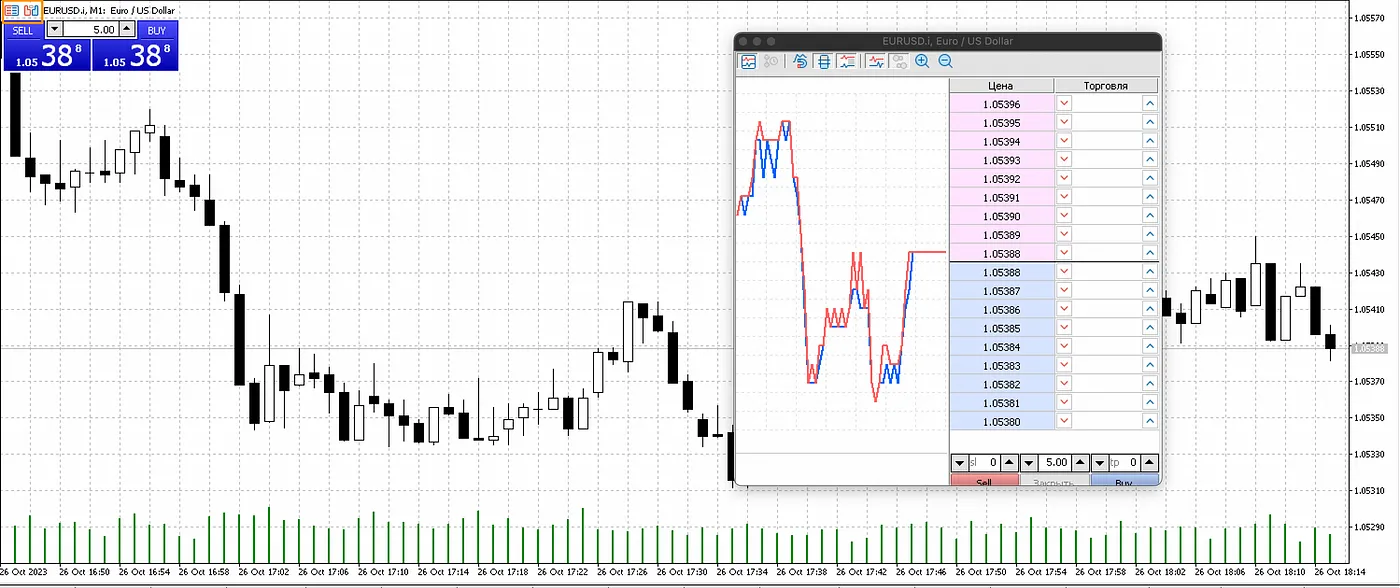Zoom in with the magnifier plus icon
The height and width of the screenshot is (588, 1400).
[x=922, y=61]
